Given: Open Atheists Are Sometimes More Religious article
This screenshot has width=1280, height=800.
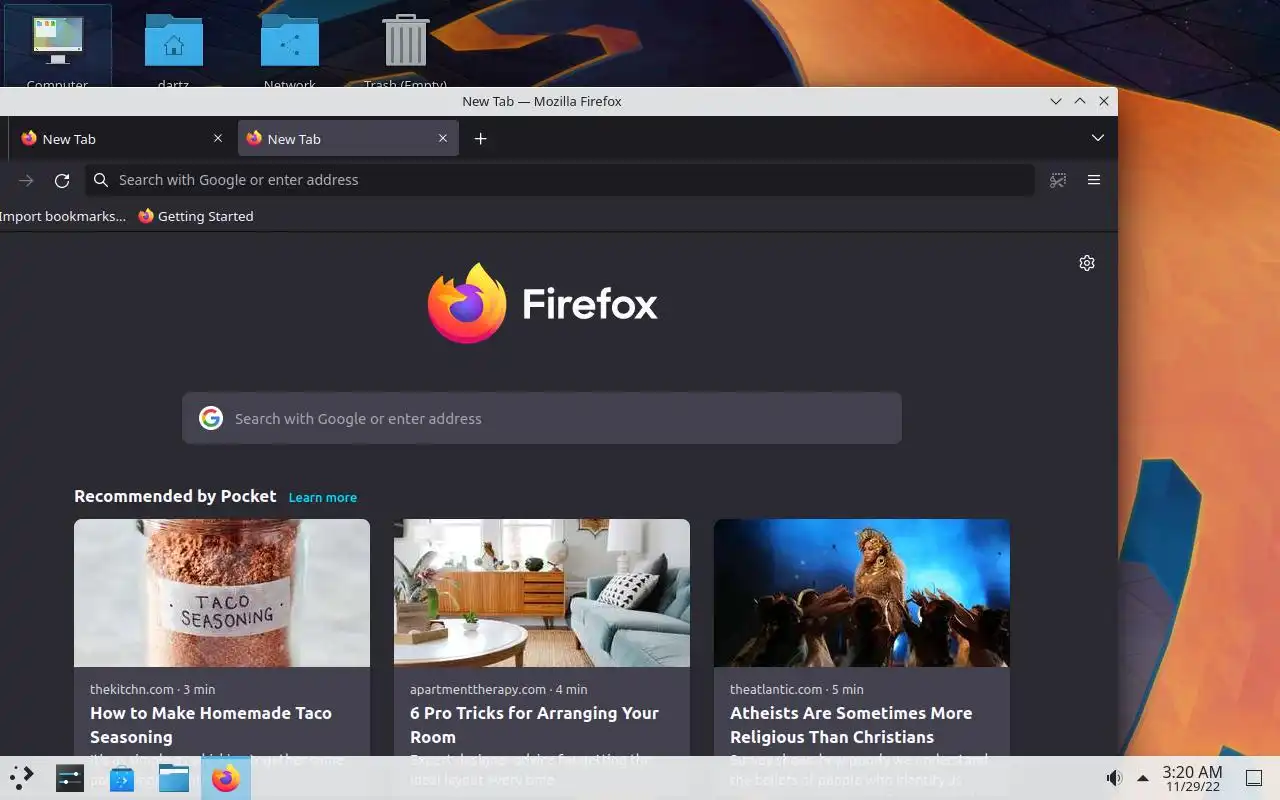Looking at the screenshot, I should coord(851,725).
